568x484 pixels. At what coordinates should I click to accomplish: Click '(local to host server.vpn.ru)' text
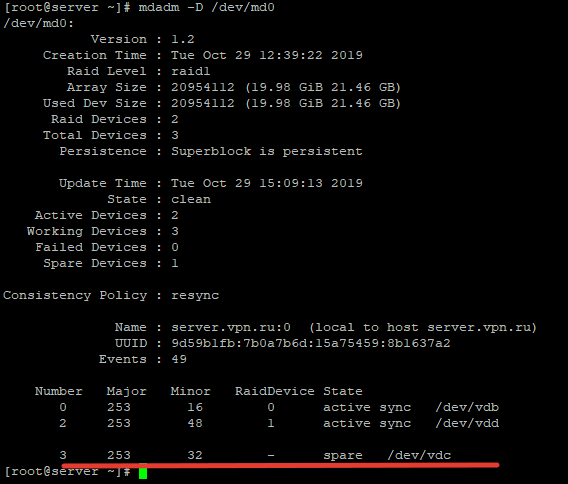(x=423, y=327)
